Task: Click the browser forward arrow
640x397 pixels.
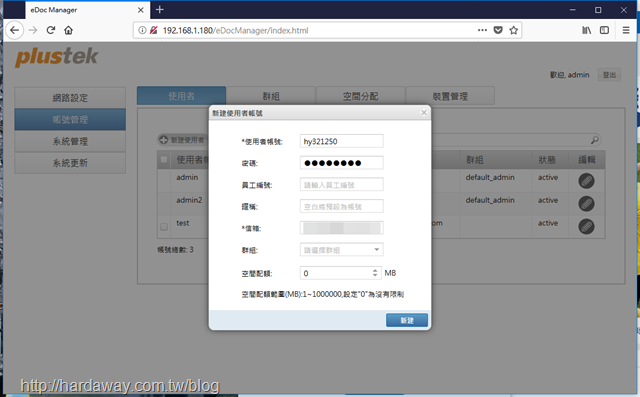Action: click(x=33, y=30)
